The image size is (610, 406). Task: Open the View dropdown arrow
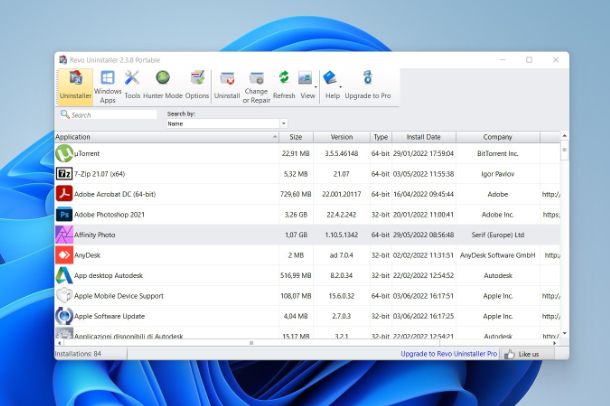coord(316,87)
